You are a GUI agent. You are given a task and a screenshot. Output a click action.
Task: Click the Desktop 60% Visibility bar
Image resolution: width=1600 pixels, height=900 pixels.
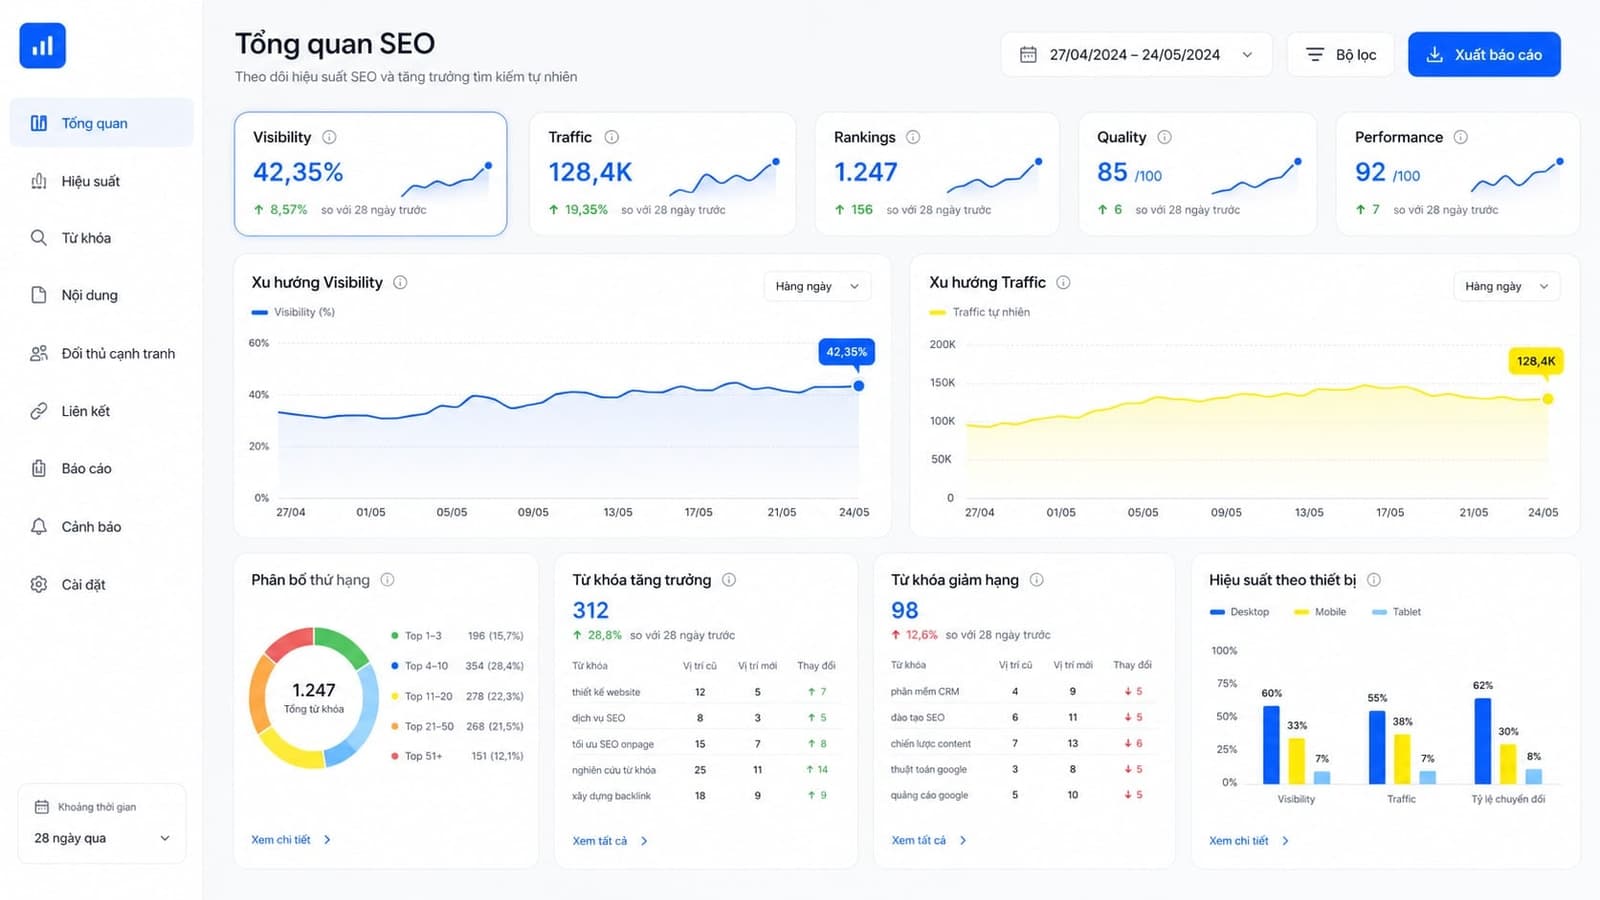coord(1271,744)
